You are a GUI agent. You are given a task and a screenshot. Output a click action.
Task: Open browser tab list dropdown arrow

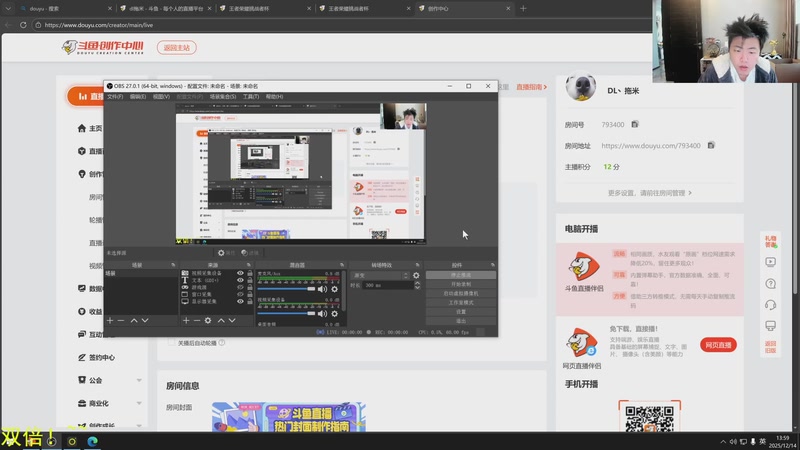click(8, 8)
